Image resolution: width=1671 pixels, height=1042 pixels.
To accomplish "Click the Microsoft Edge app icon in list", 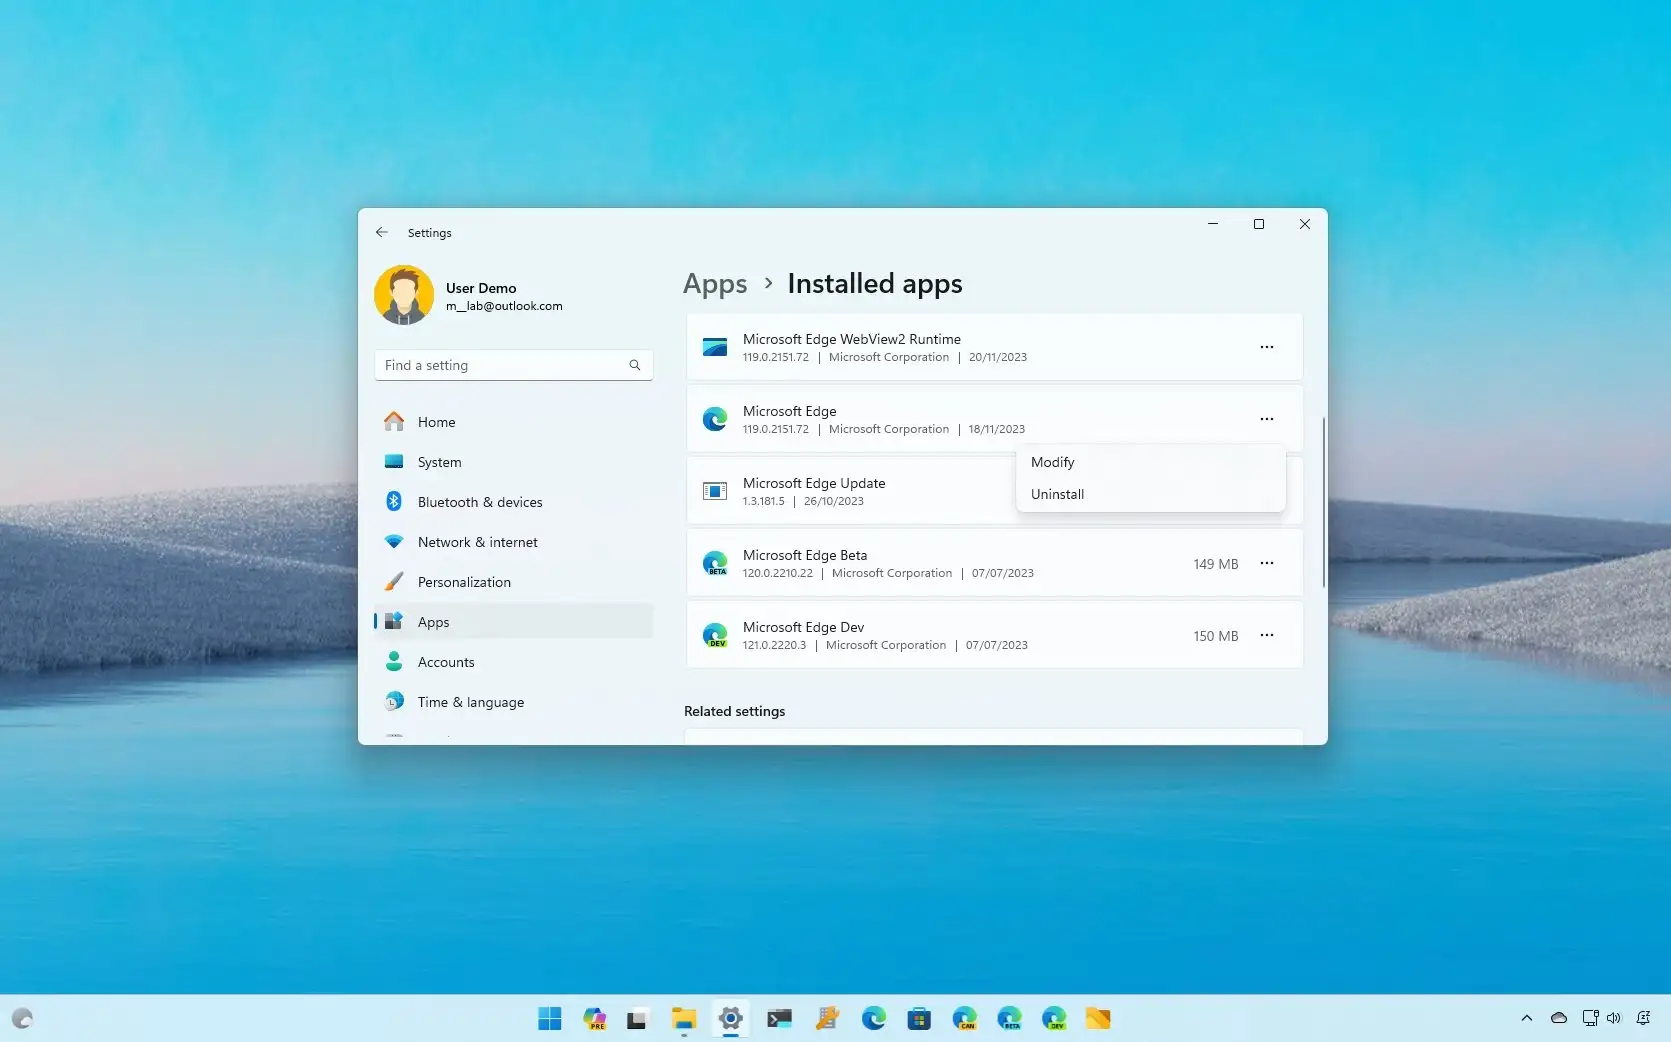I will (715, 419).
